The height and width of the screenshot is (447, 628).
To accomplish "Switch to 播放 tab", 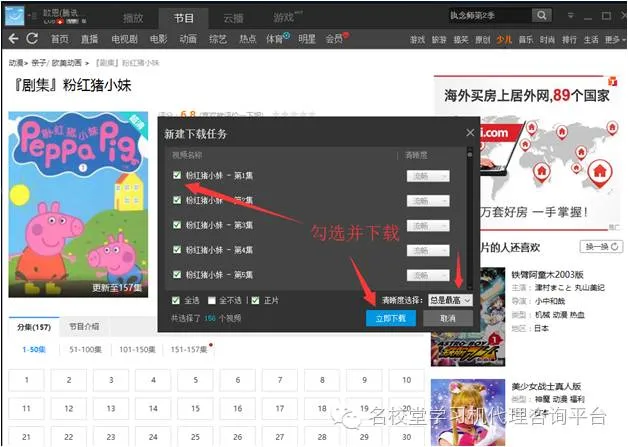I will click(133, 18).
